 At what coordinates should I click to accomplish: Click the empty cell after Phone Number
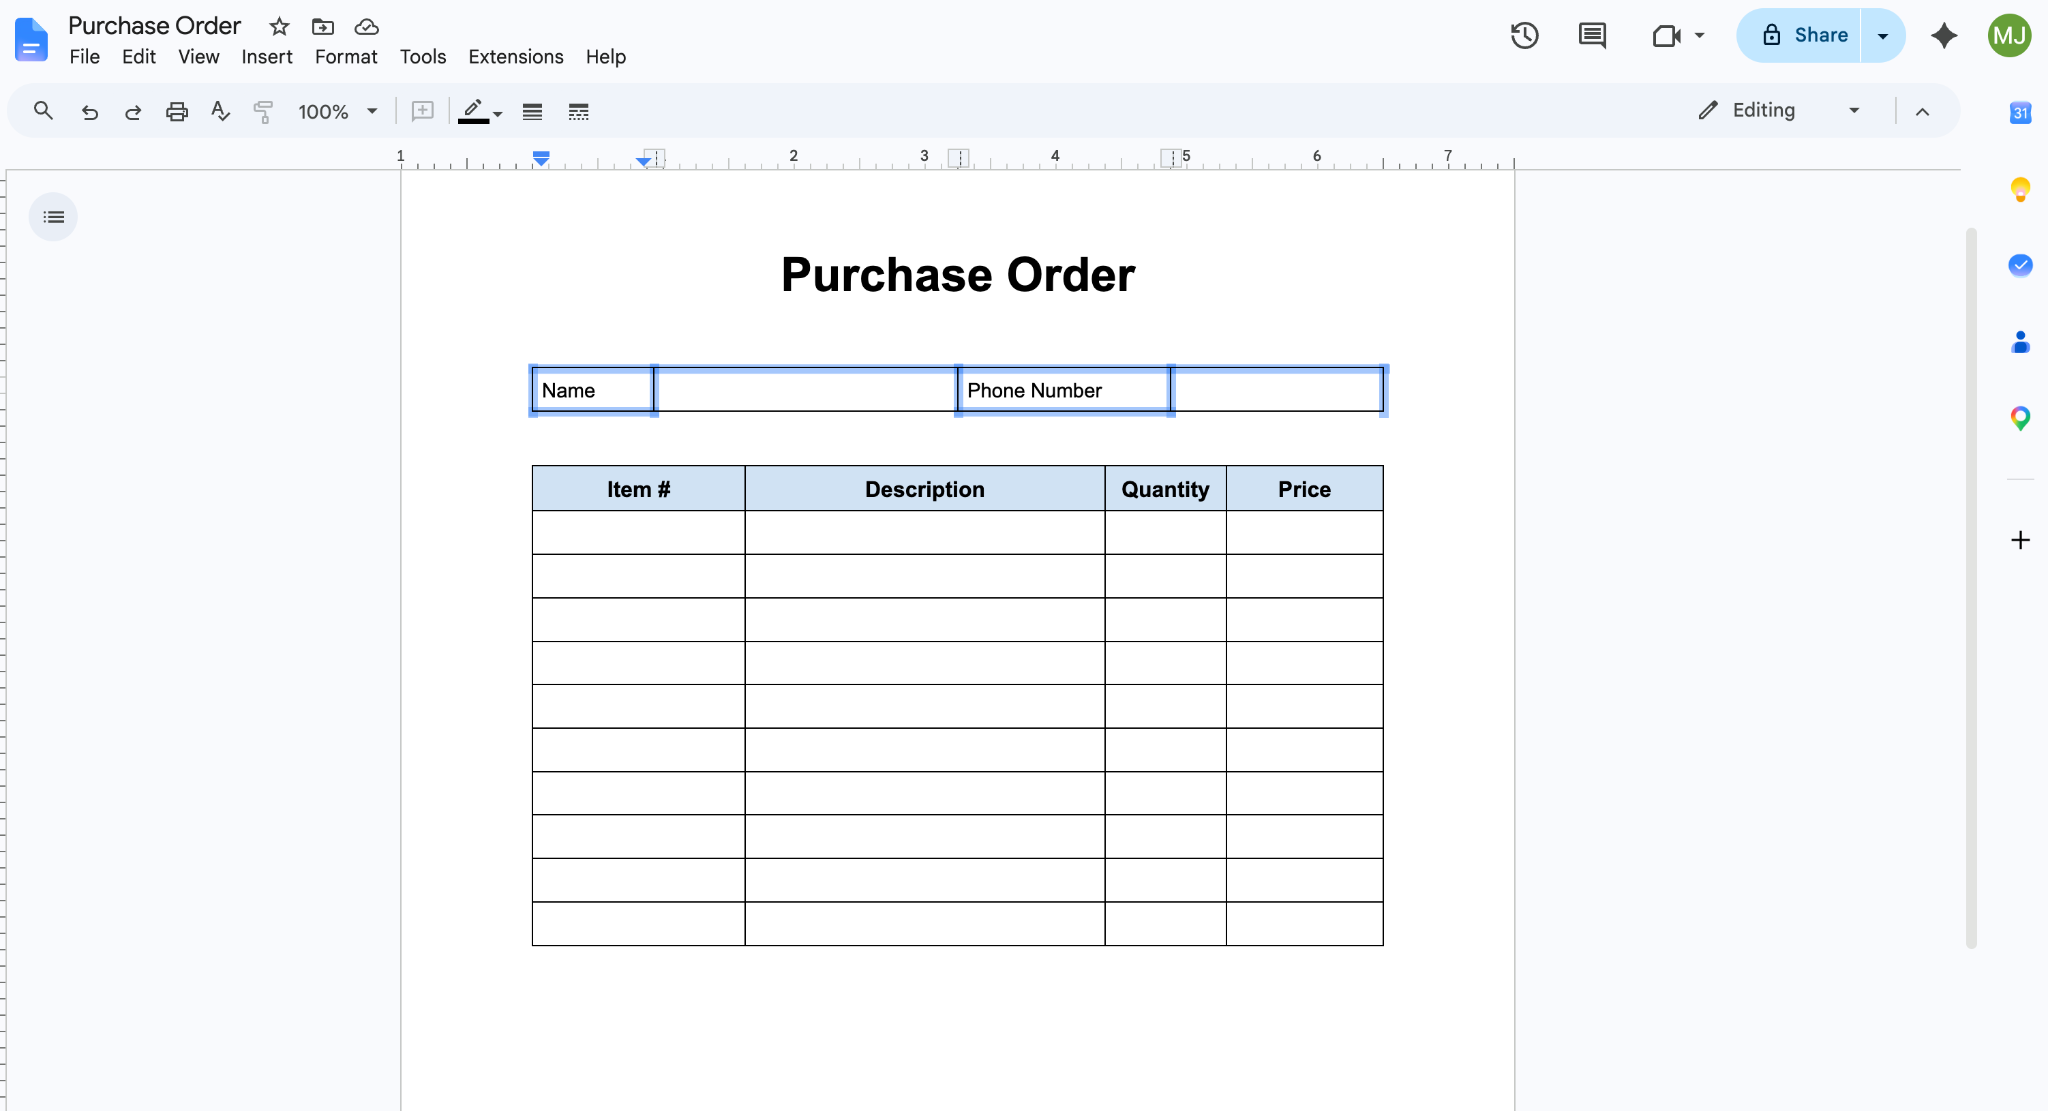pos(1277,391)
